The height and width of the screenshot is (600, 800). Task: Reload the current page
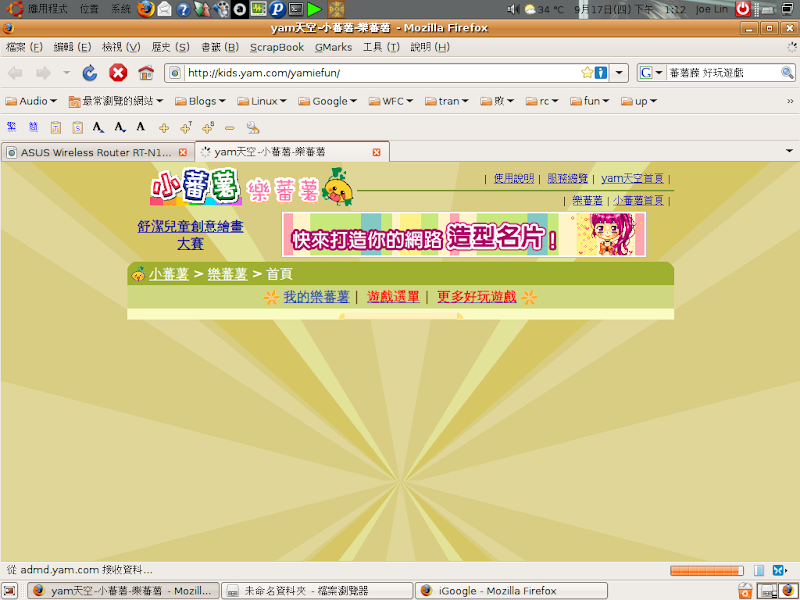pos(90,73)
